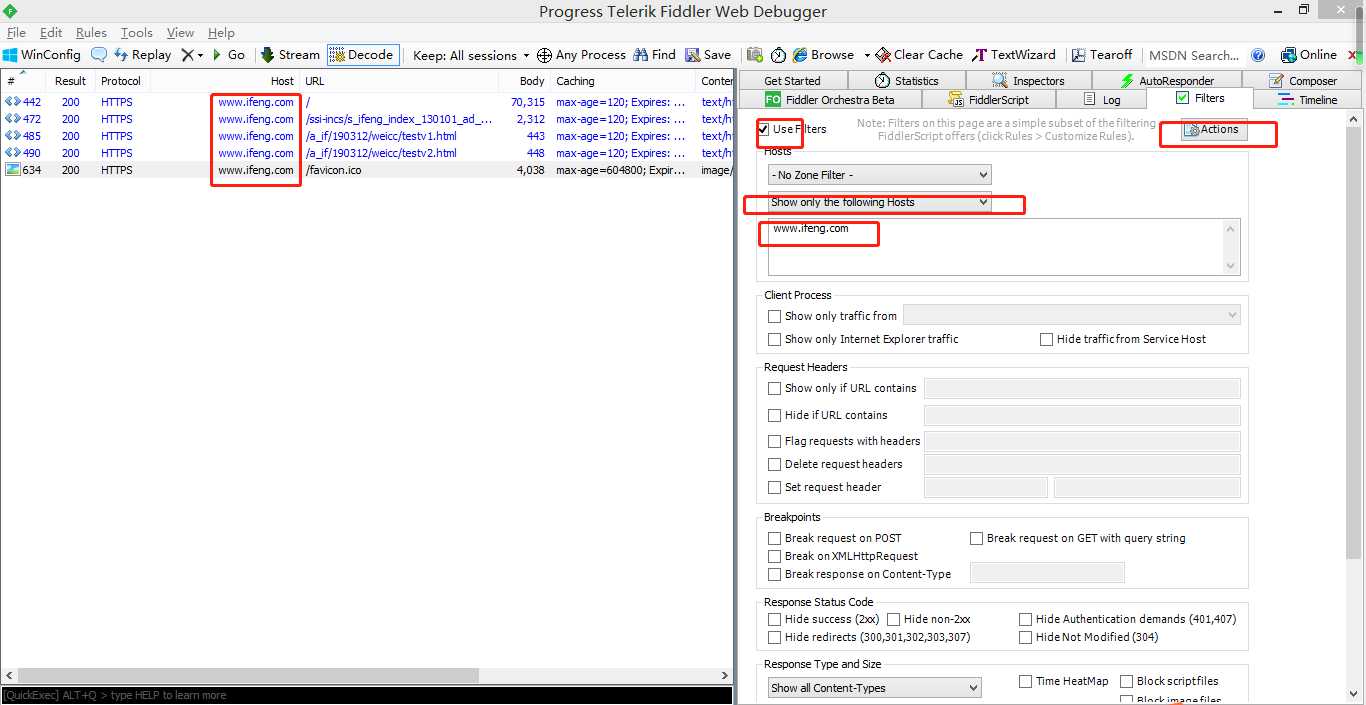Click the Actions button
1366x705 pixels.
tap(1214, 130)
